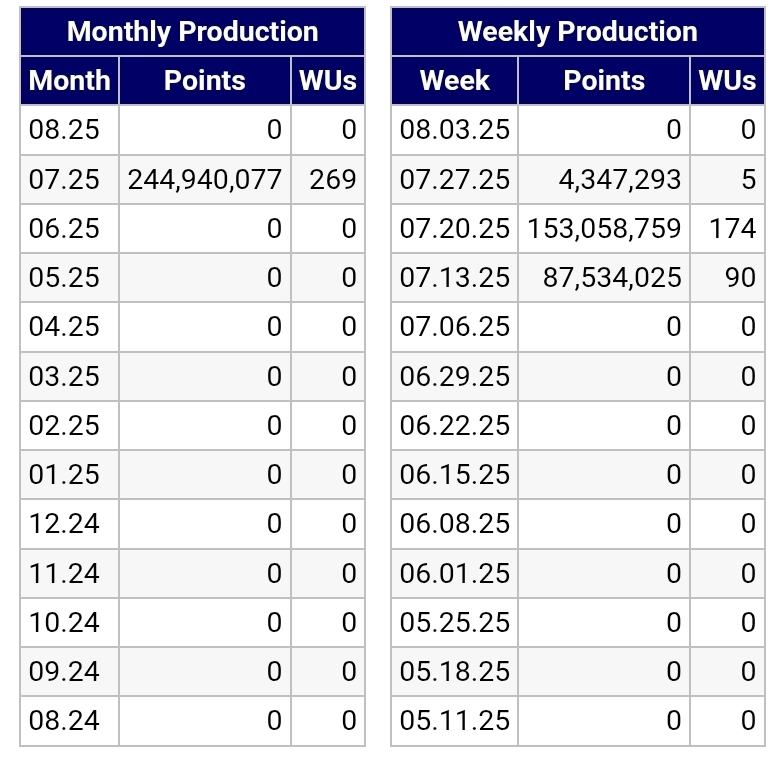Click the Monthly Production table title

pos(192,32)
